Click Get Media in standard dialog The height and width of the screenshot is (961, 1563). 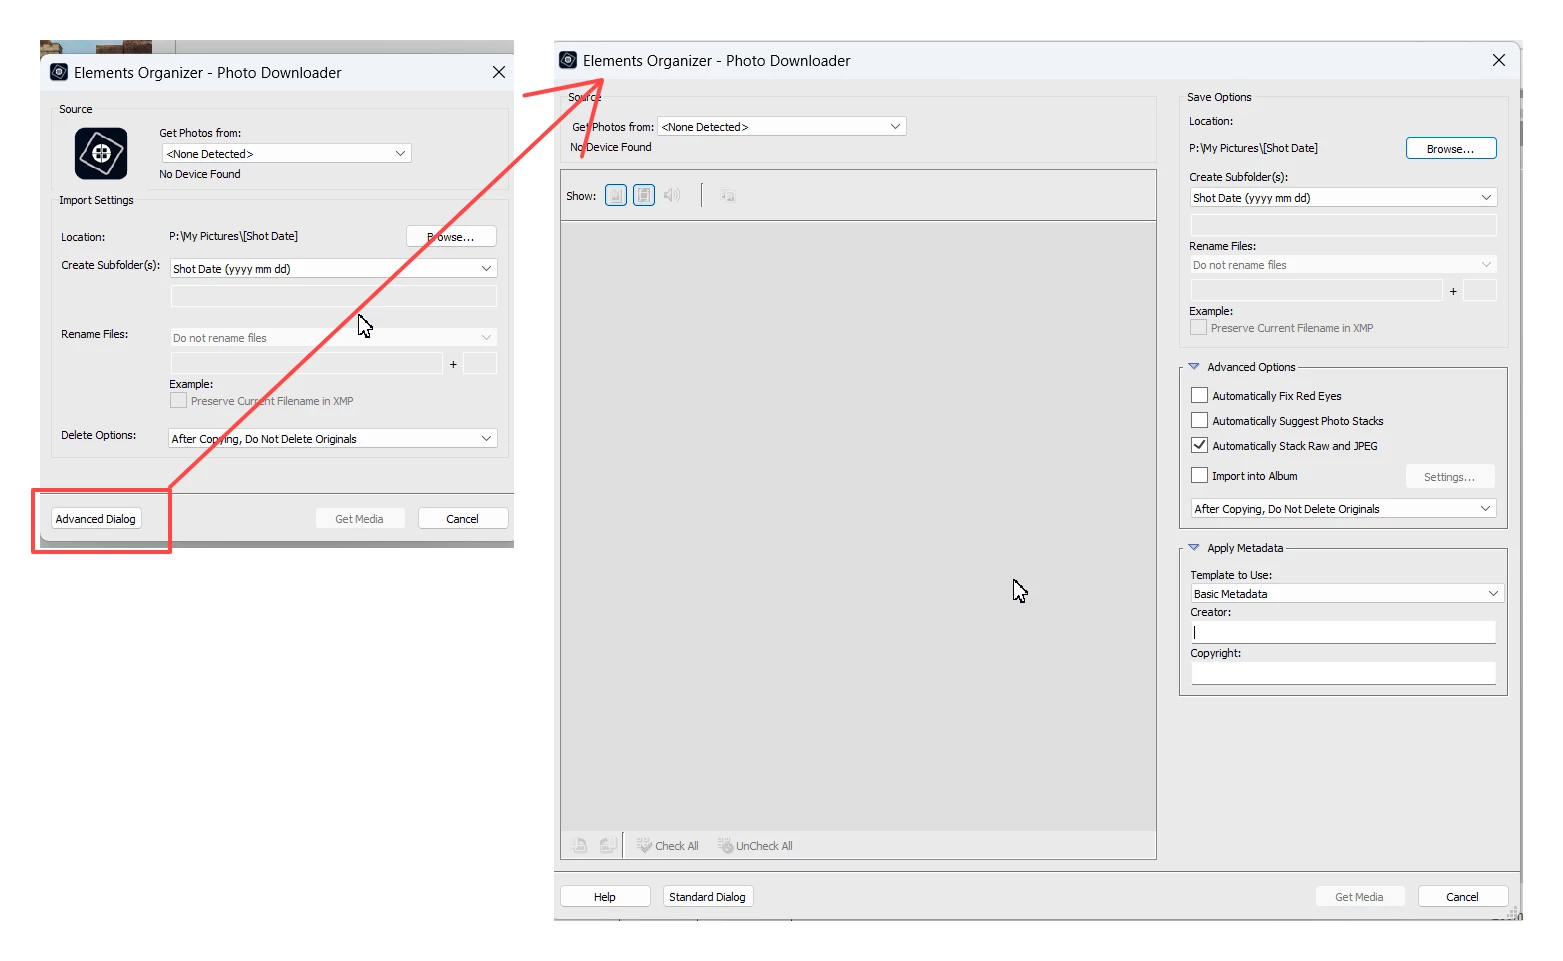click(x=360, y=519)
